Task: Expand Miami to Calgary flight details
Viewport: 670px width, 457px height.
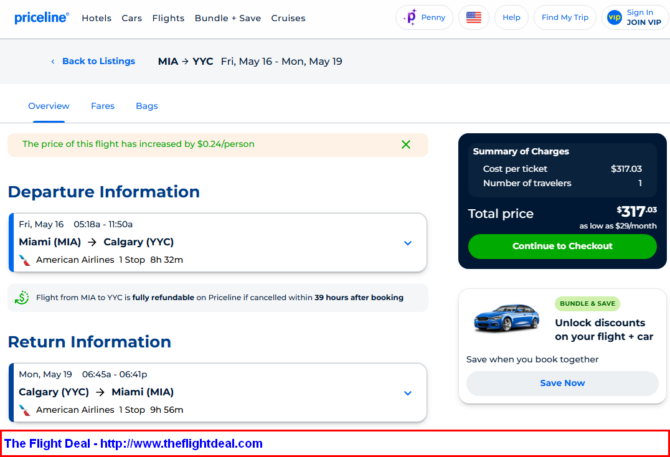Action: [408, 243]
